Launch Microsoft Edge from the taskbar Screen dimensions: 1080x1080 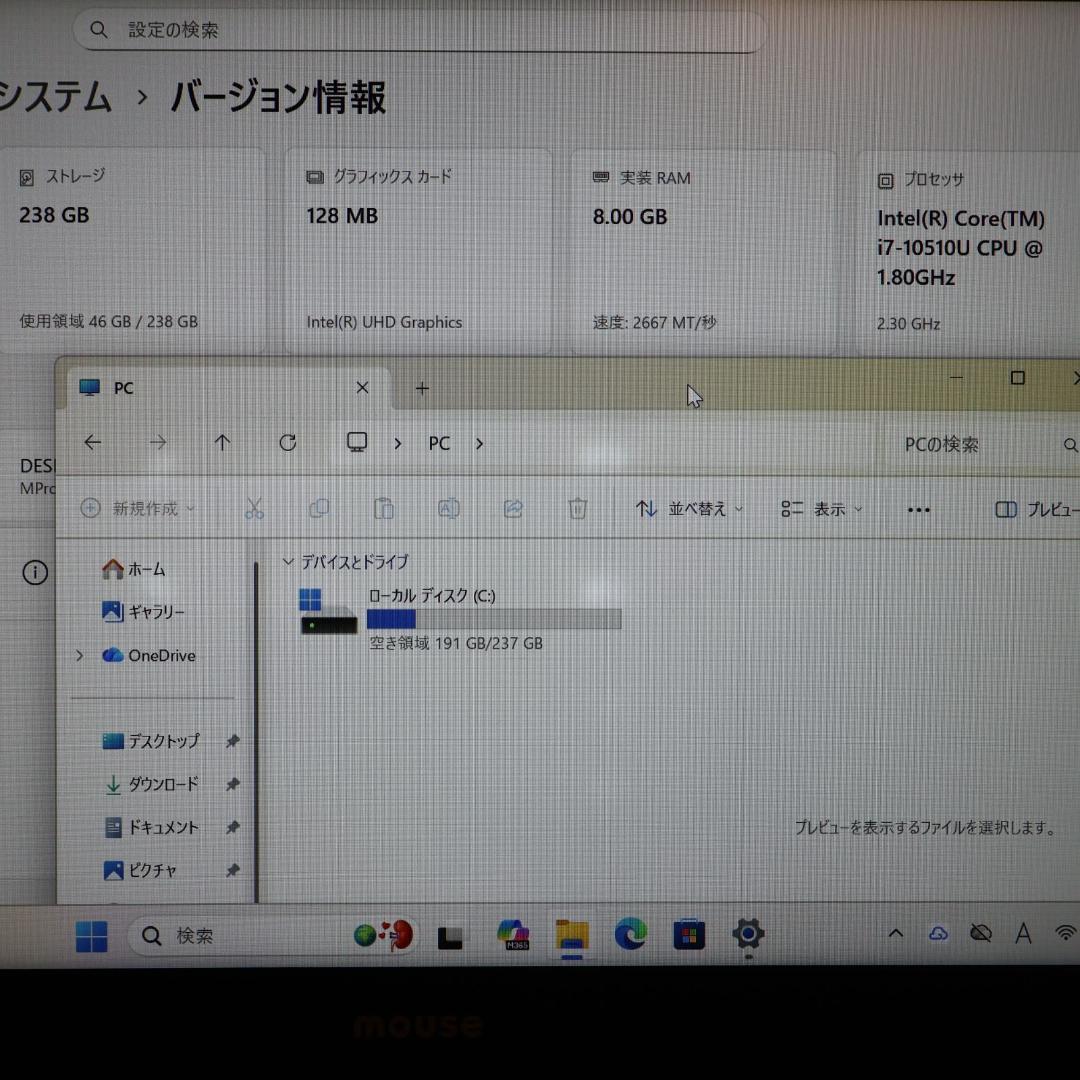[630, 936]
